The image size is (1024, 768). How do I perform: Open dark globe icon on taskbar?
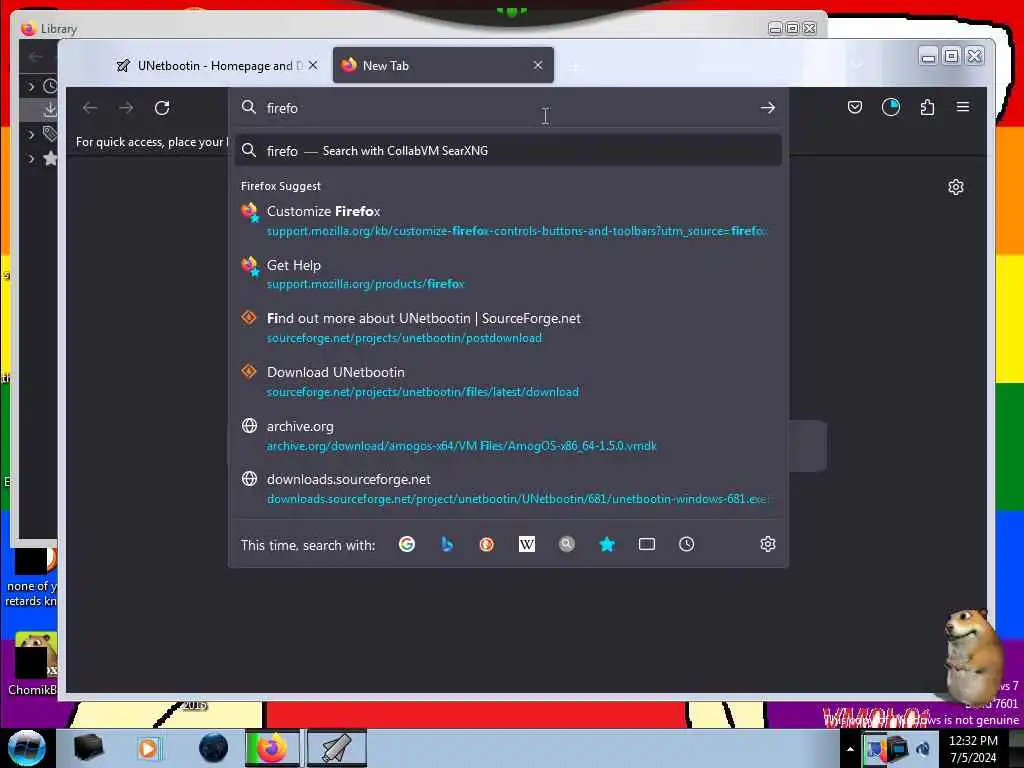point(214,748)
